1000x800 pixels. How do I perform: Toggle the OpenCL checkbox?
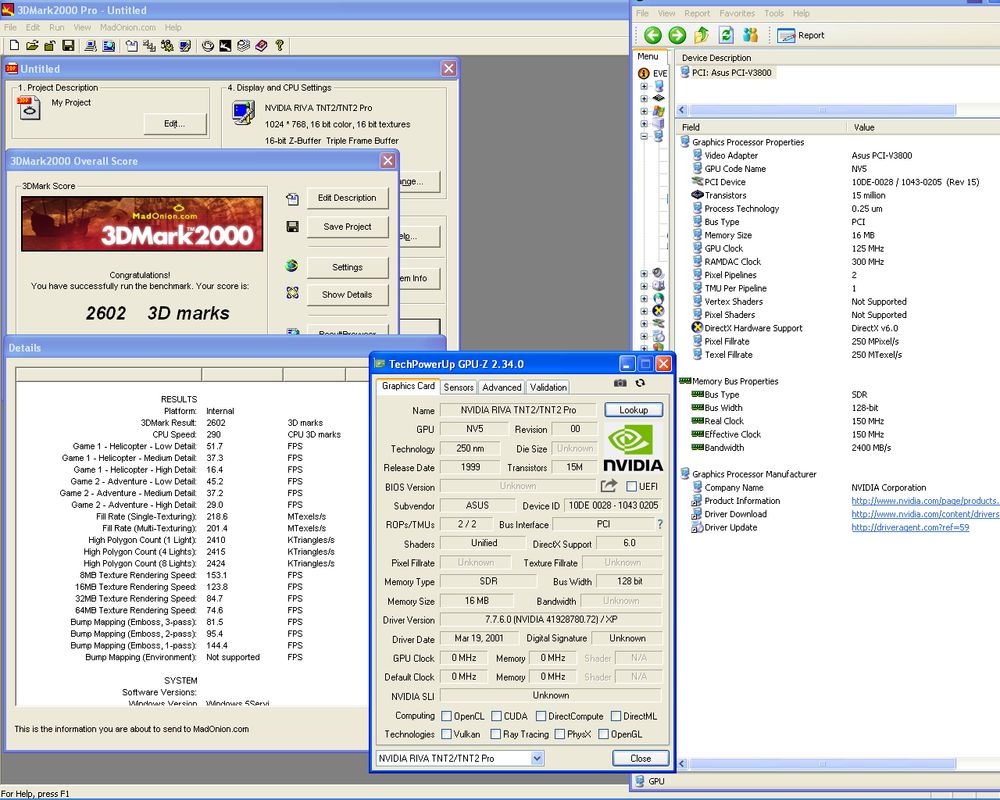(447, 716)
